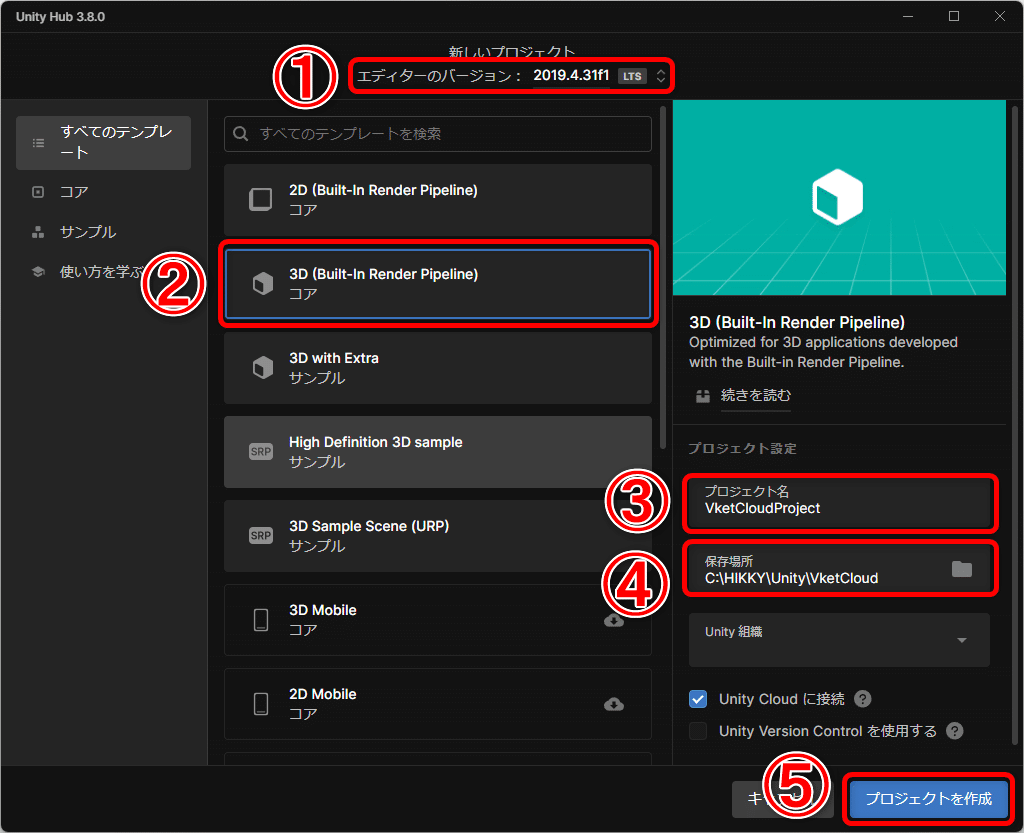
Task: Click the phone icon of 2D Mobile
Action: click(x=261, y=704)
